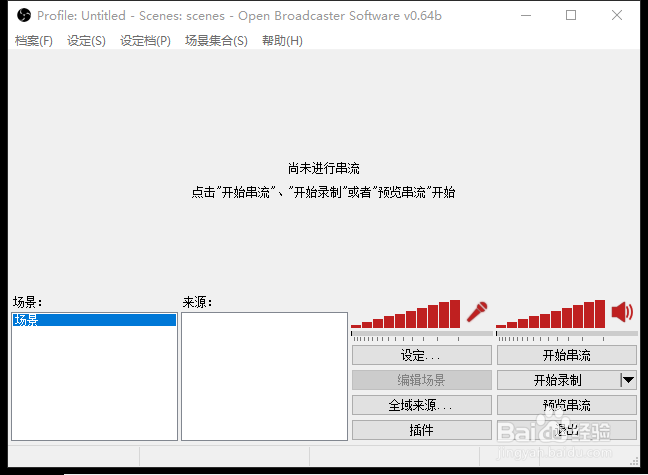The height and width of the screenshot is (475, 648).
Task: Adjust the microphone volume meter
Action: 405,314
